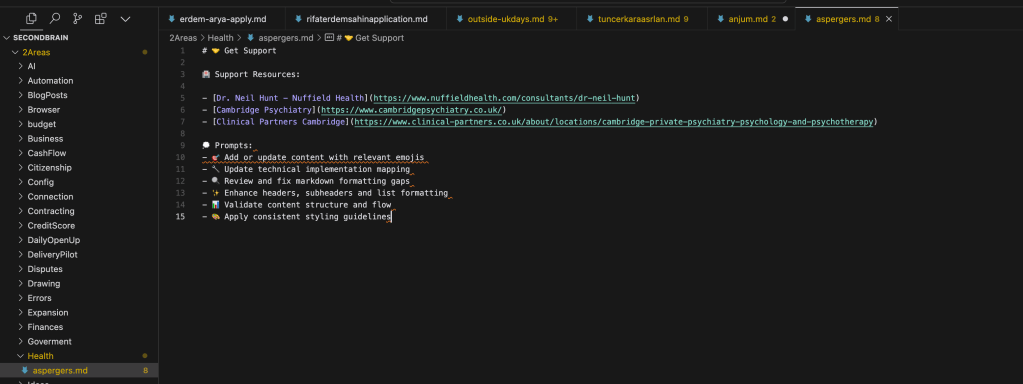Select aspergers.md in the file tree
The image size is (1023, 384).
tap(60, 370)
